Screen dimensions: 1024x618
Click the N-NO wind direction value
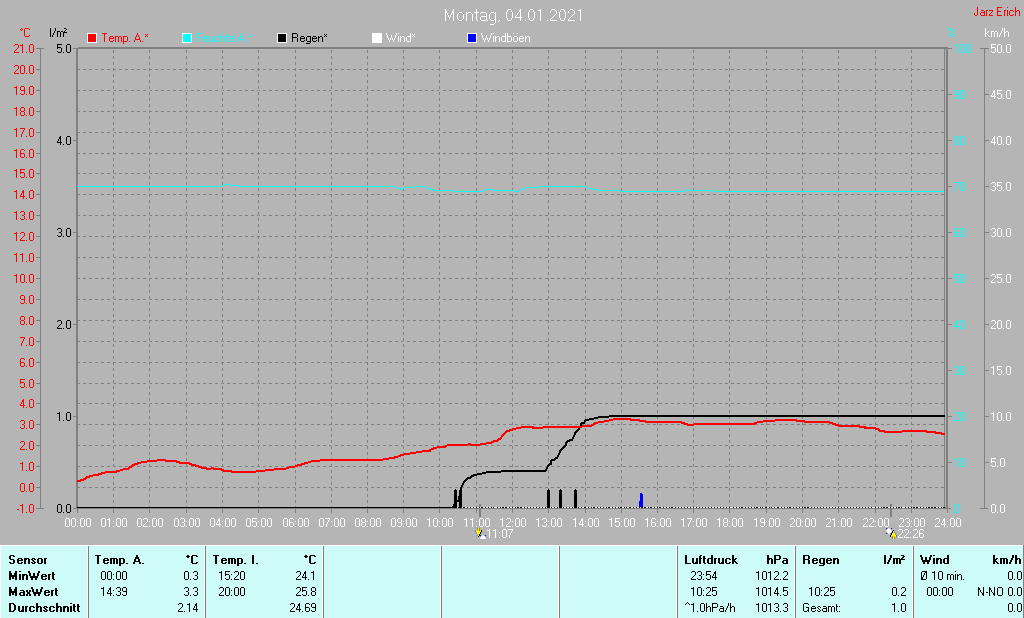coord(991,592)
